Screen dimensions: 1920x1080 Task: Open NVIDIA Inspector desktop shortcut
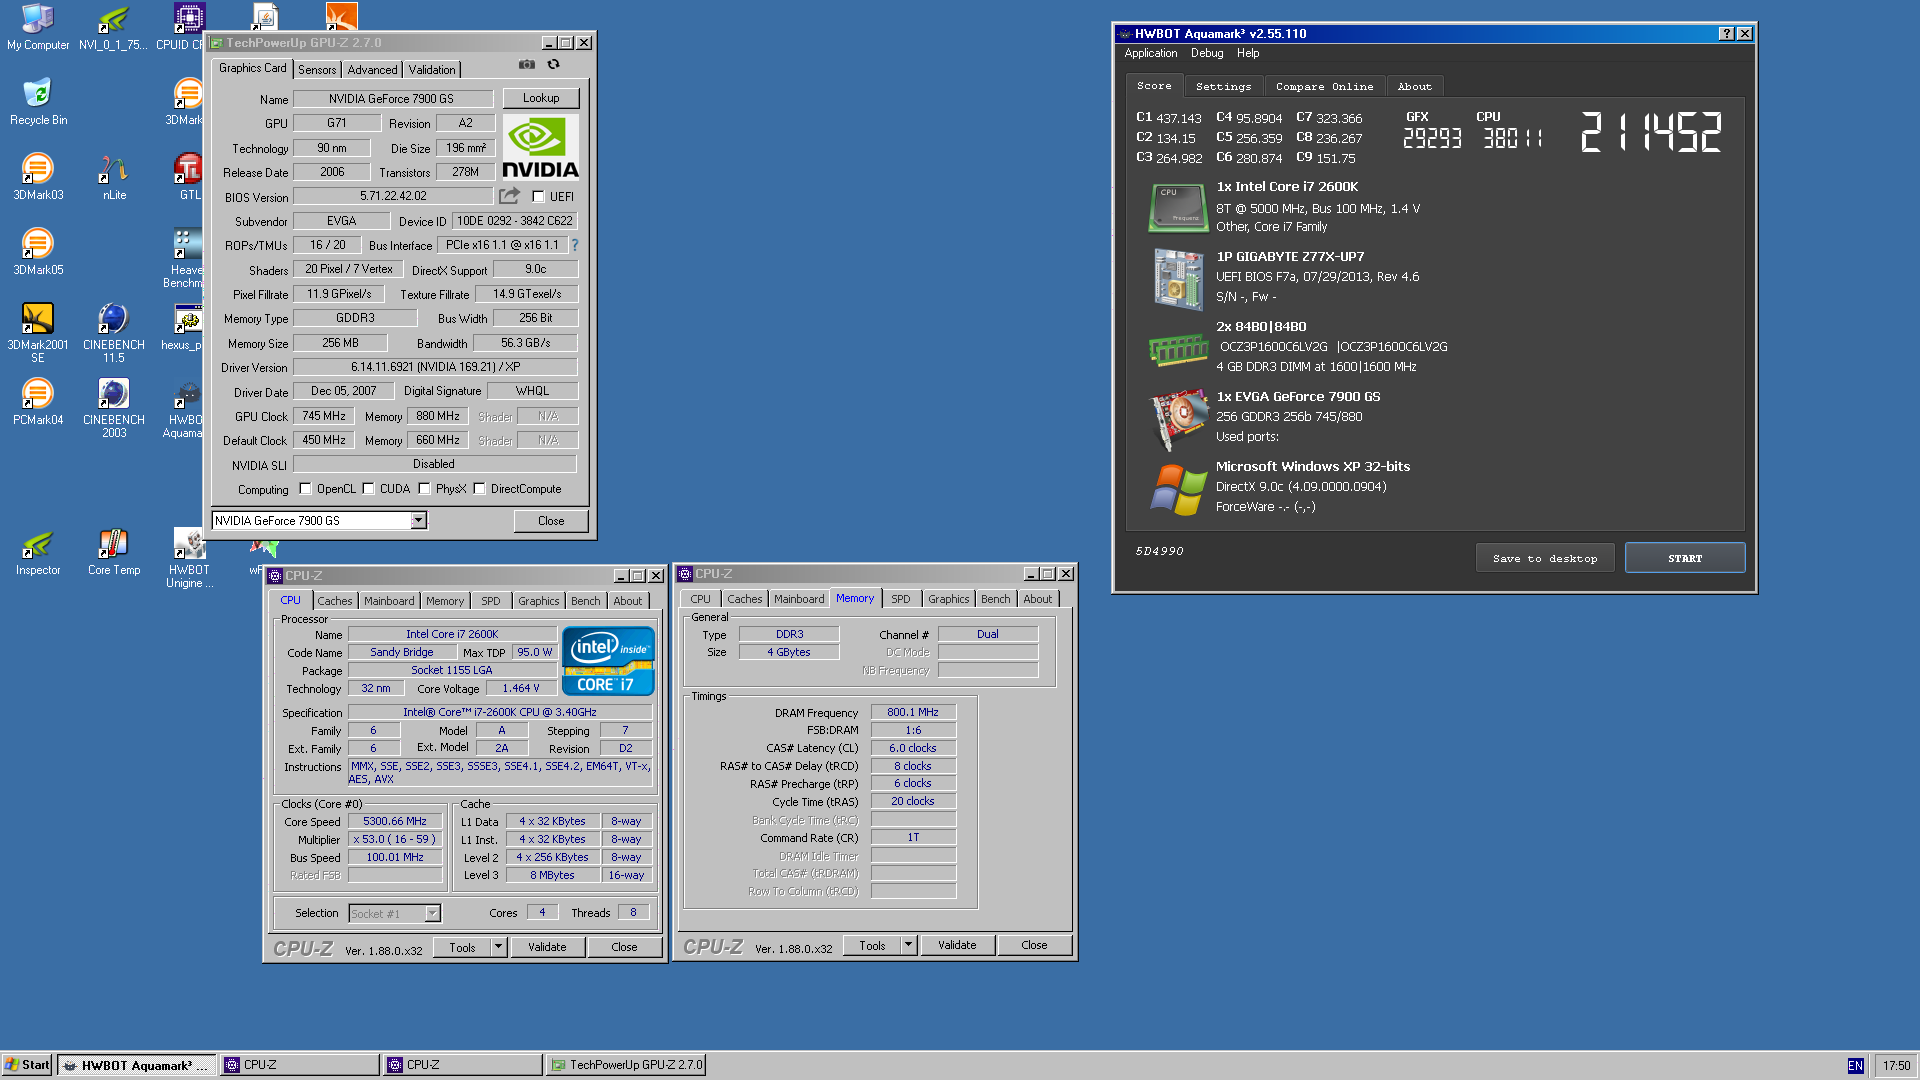point(38,551)
